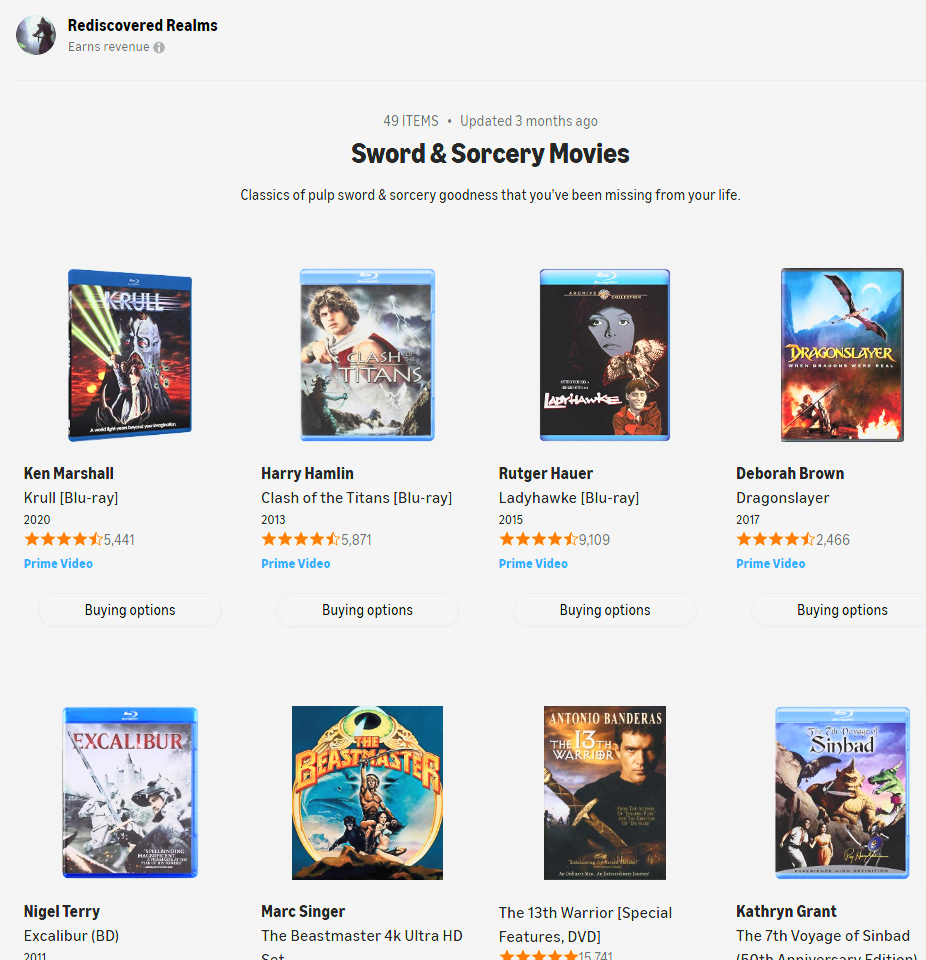Follow the Prime Video link under Krull
The height and width of the screenshot is (960, 926).
click(58, 563)
